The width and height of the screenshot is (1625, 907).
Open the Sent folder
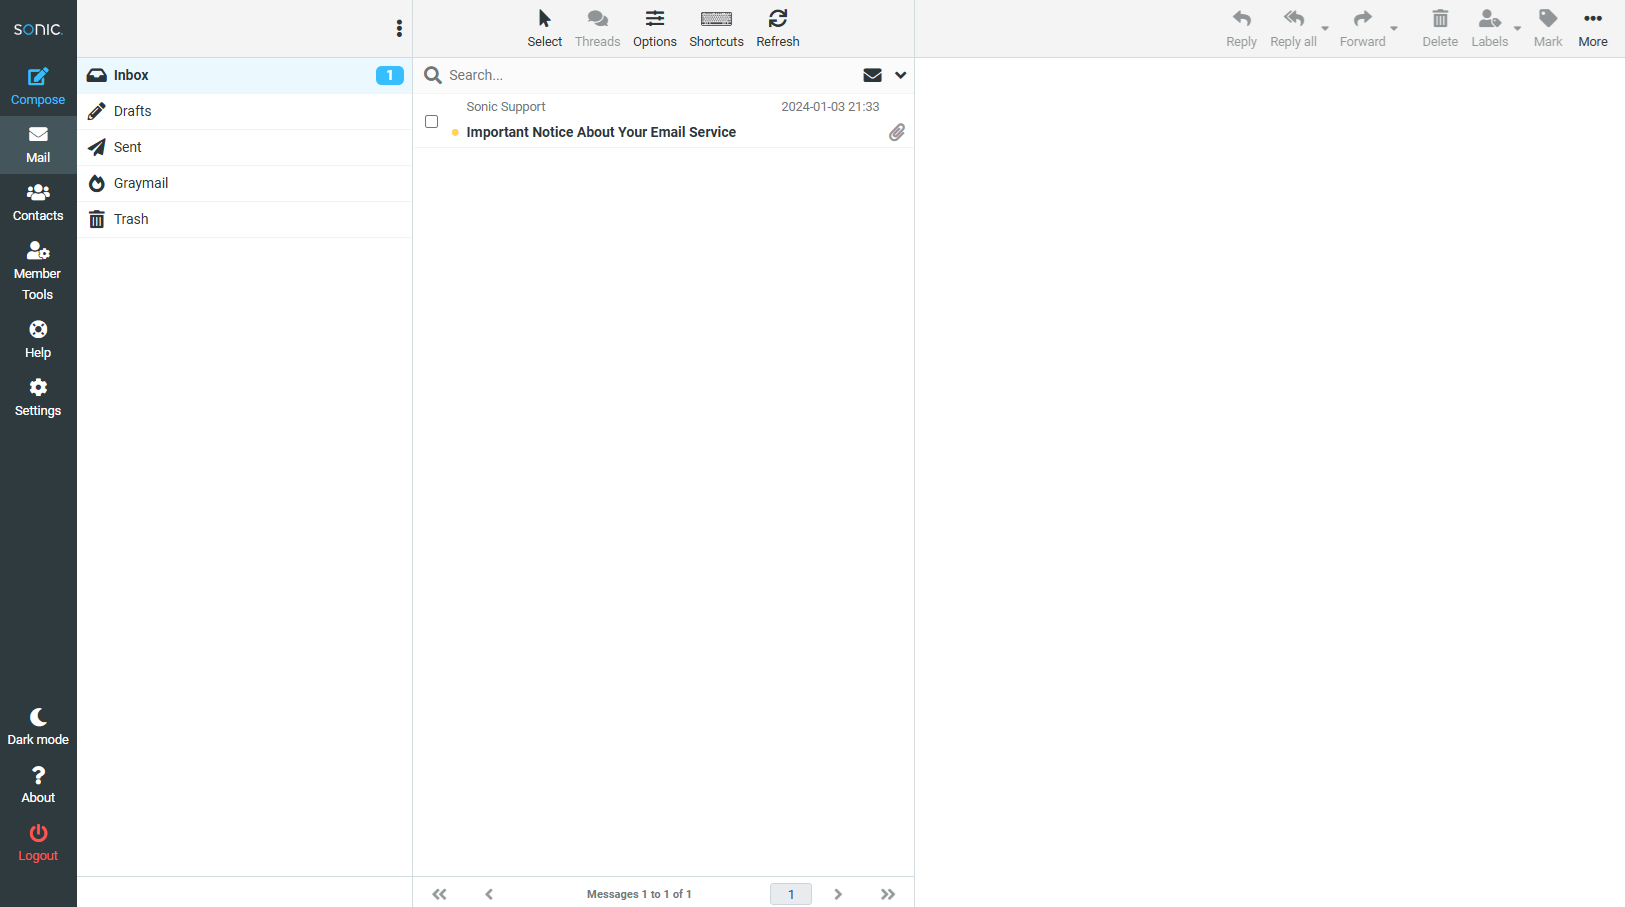click(244, 147)
